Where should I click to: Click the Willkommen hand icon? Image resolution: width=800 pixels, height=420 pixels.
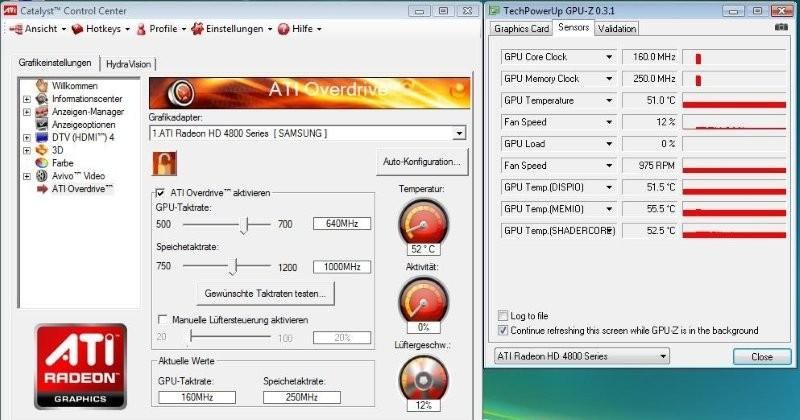(x=42, y=86)
